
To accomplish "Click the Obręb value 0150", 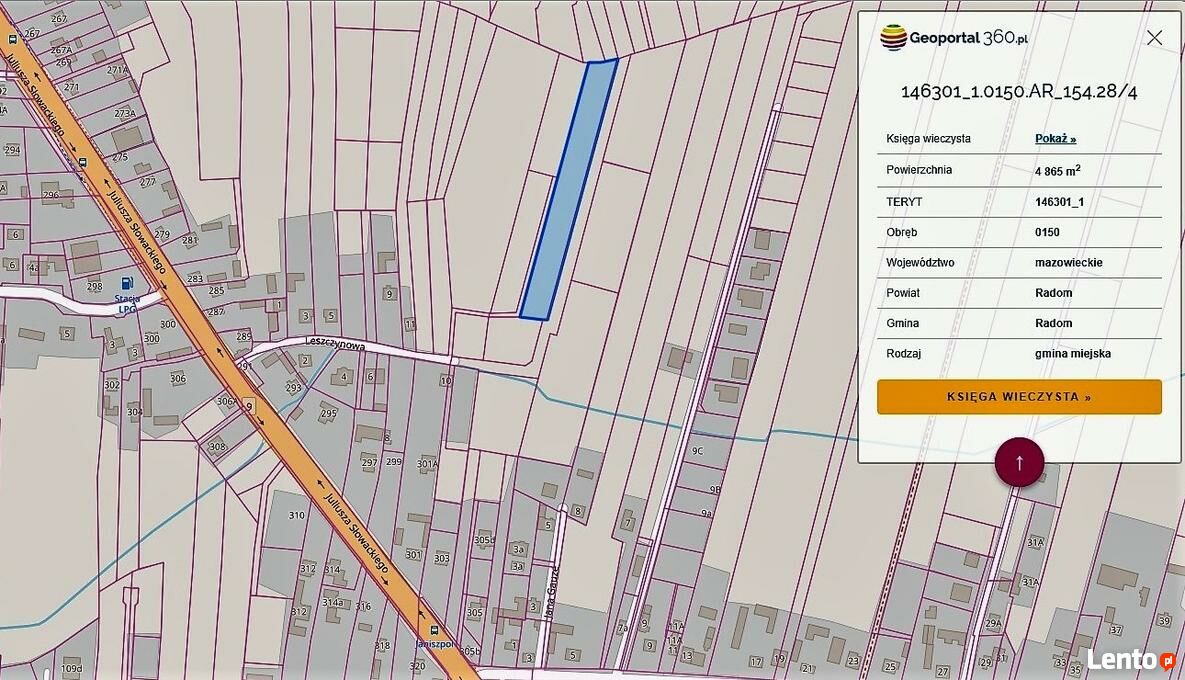I will pos(1047,232).
